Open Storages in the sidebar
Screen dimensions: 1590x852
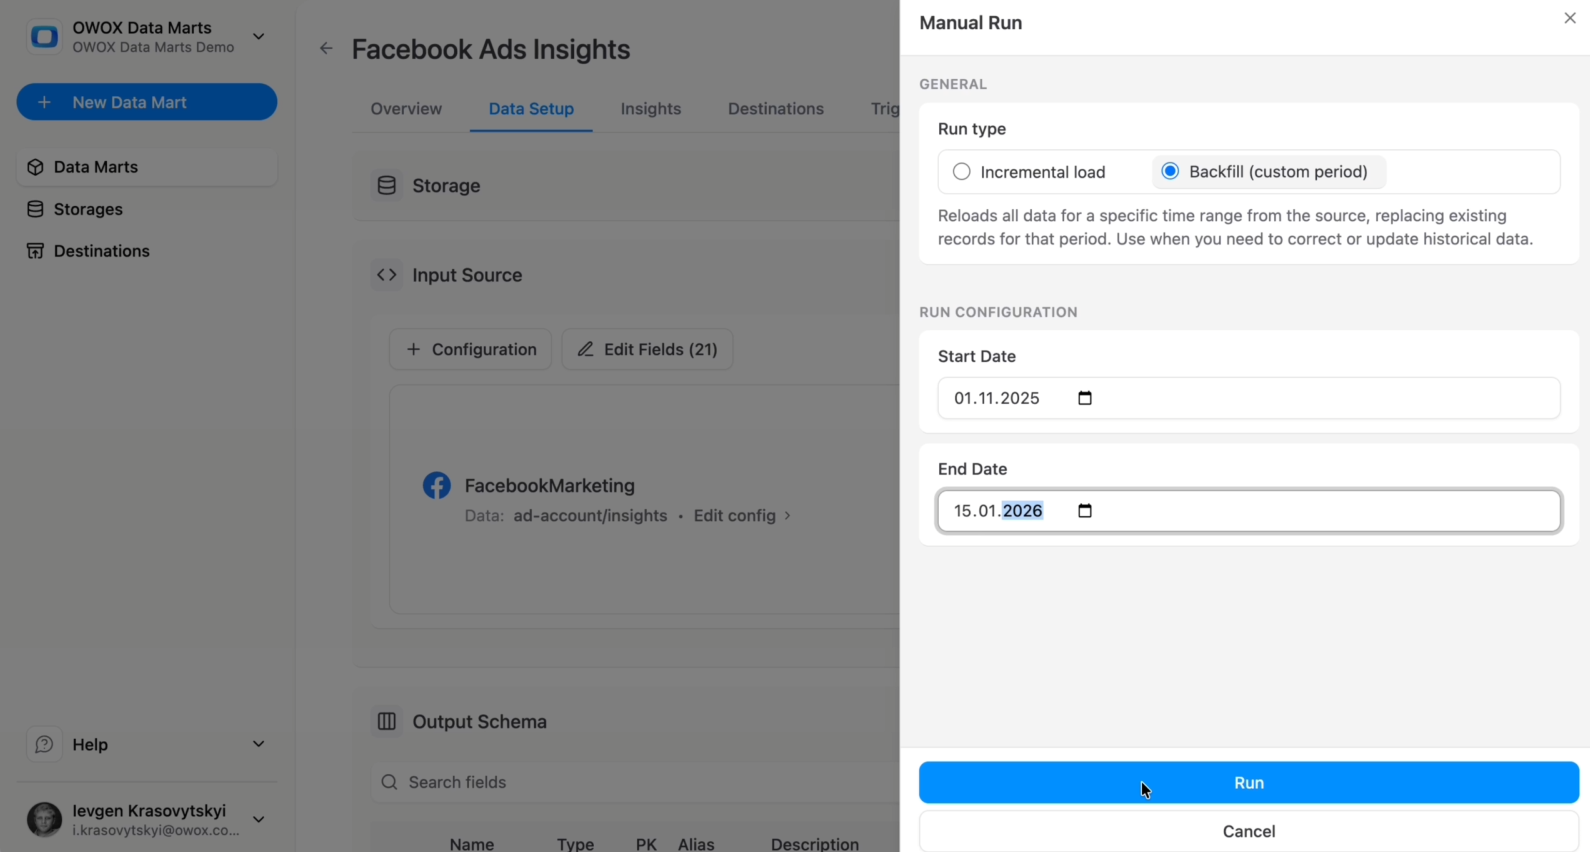click(147, 209)
